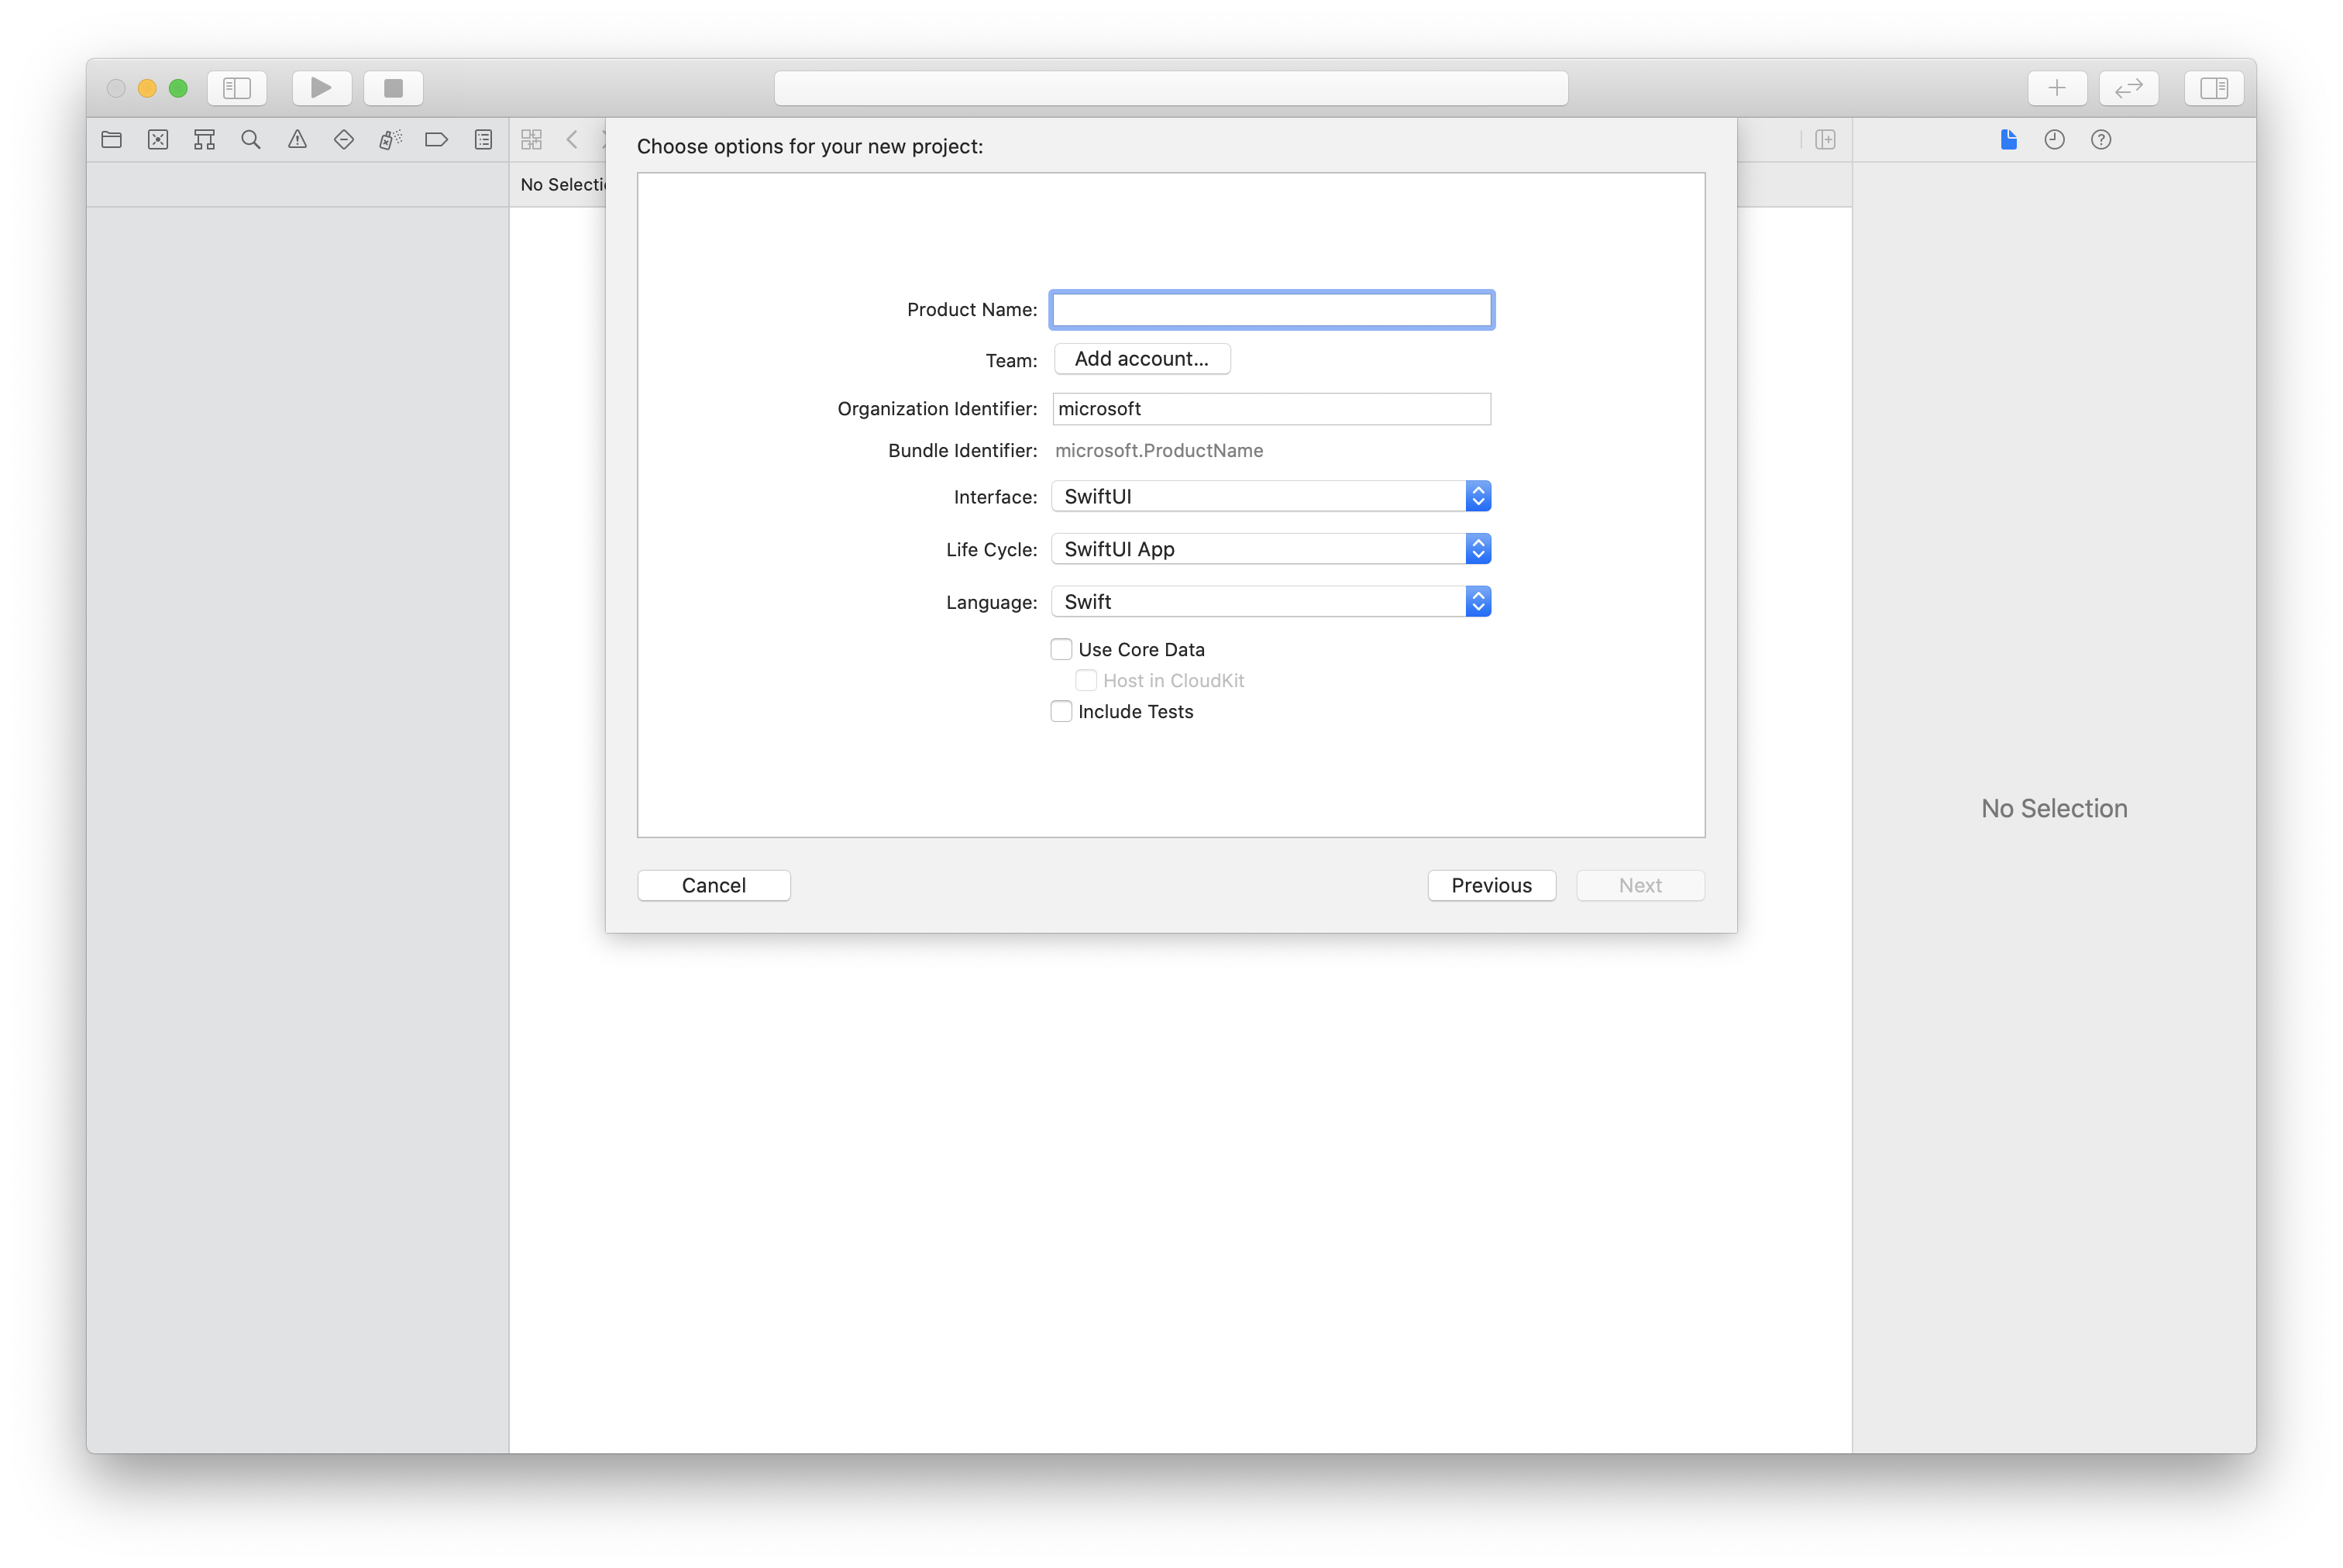Click the inspector panel toggle icon
Image resolution: width=2343 pixels, height=1568 pixels.
click(x=2215, y=88)
